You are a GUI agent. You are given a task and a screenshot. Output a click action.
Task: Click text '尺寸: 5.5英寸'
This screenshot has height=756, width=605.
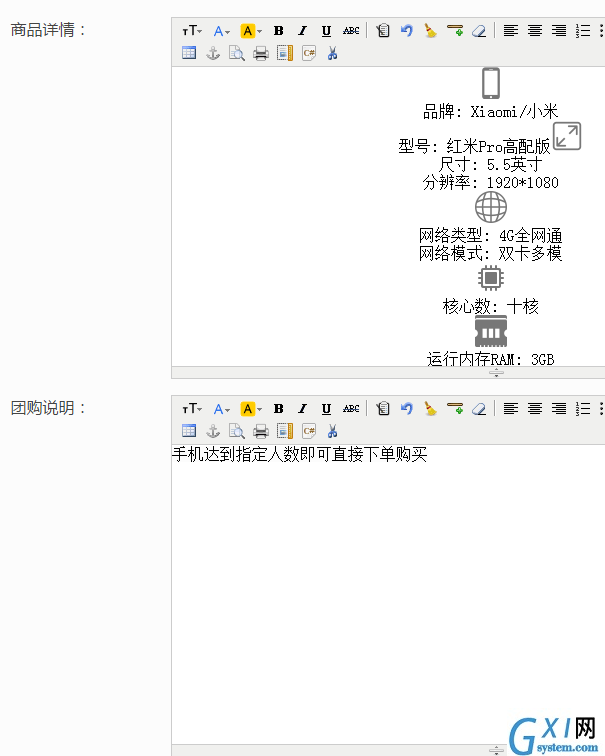pyautogui.click(x=491, y=165)
